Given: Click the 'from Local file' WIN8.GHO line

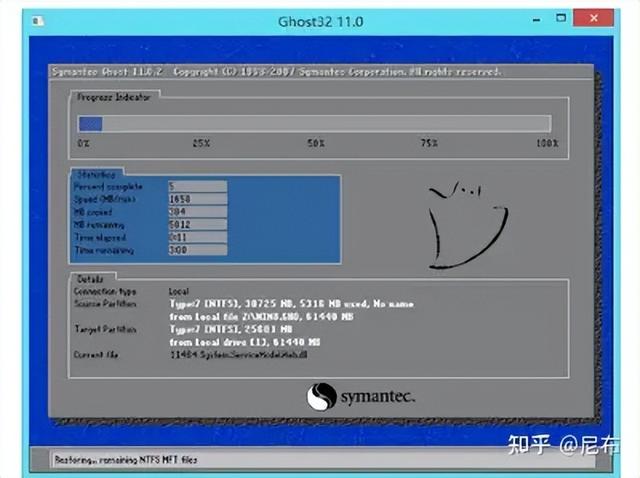Looking at the screenshot, I should click(262, 317).
